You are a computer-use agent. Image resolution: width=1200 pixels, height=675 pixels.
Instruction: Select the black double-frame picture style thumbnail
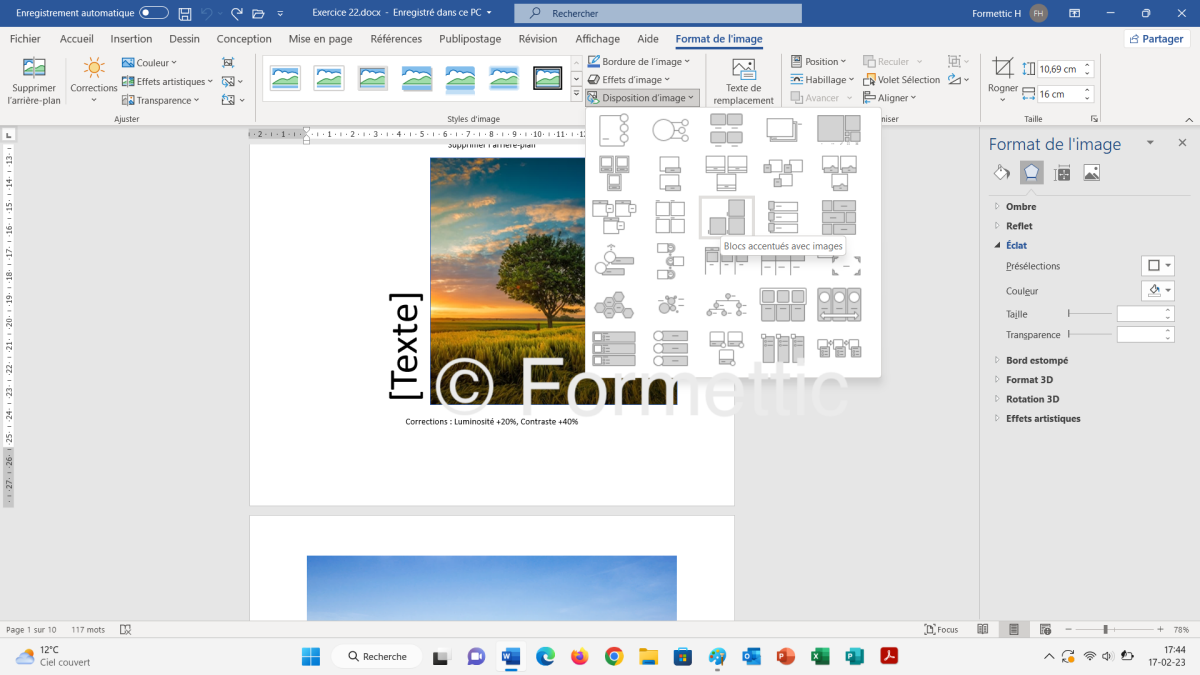[547, 78]
